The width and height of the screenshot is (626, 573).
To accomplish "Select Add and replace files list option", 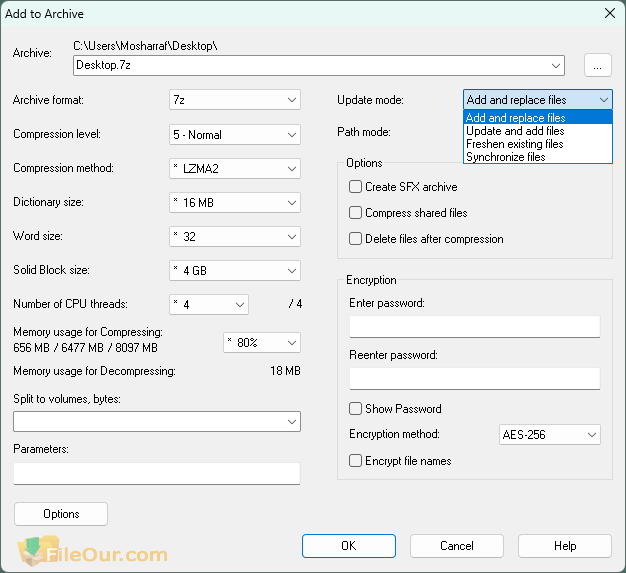I will click(538, 118).
